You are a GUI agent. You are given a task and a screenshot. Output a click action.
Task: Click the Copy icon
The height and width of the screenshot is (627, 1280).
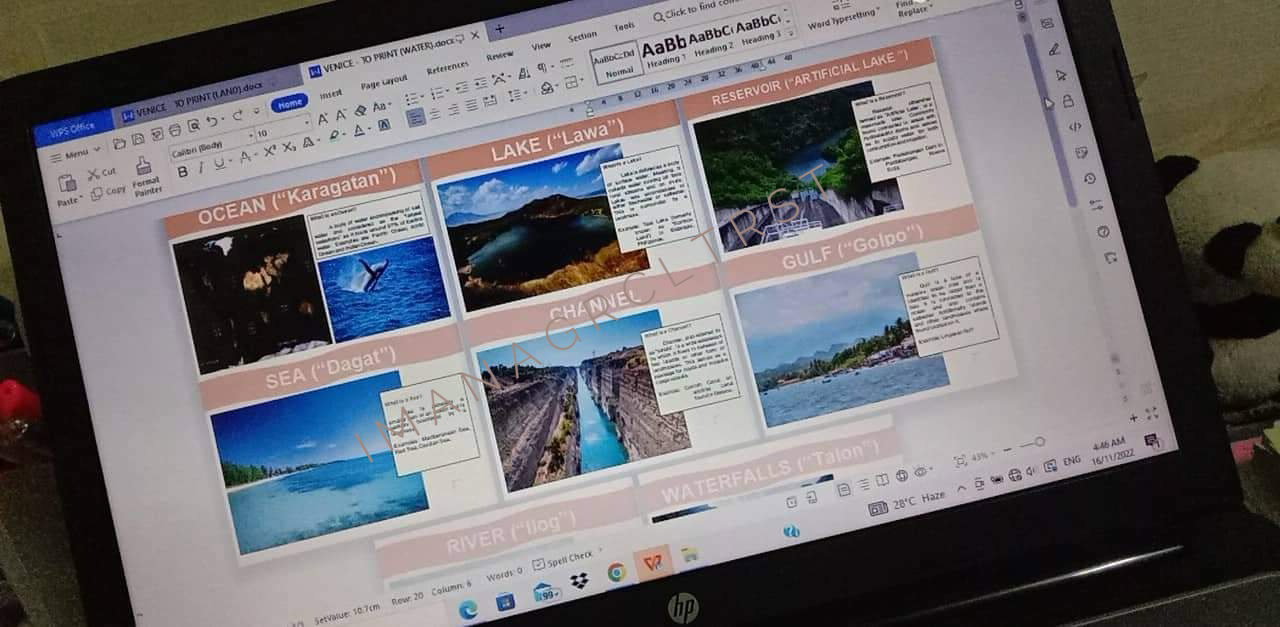(x=97, y=194)
